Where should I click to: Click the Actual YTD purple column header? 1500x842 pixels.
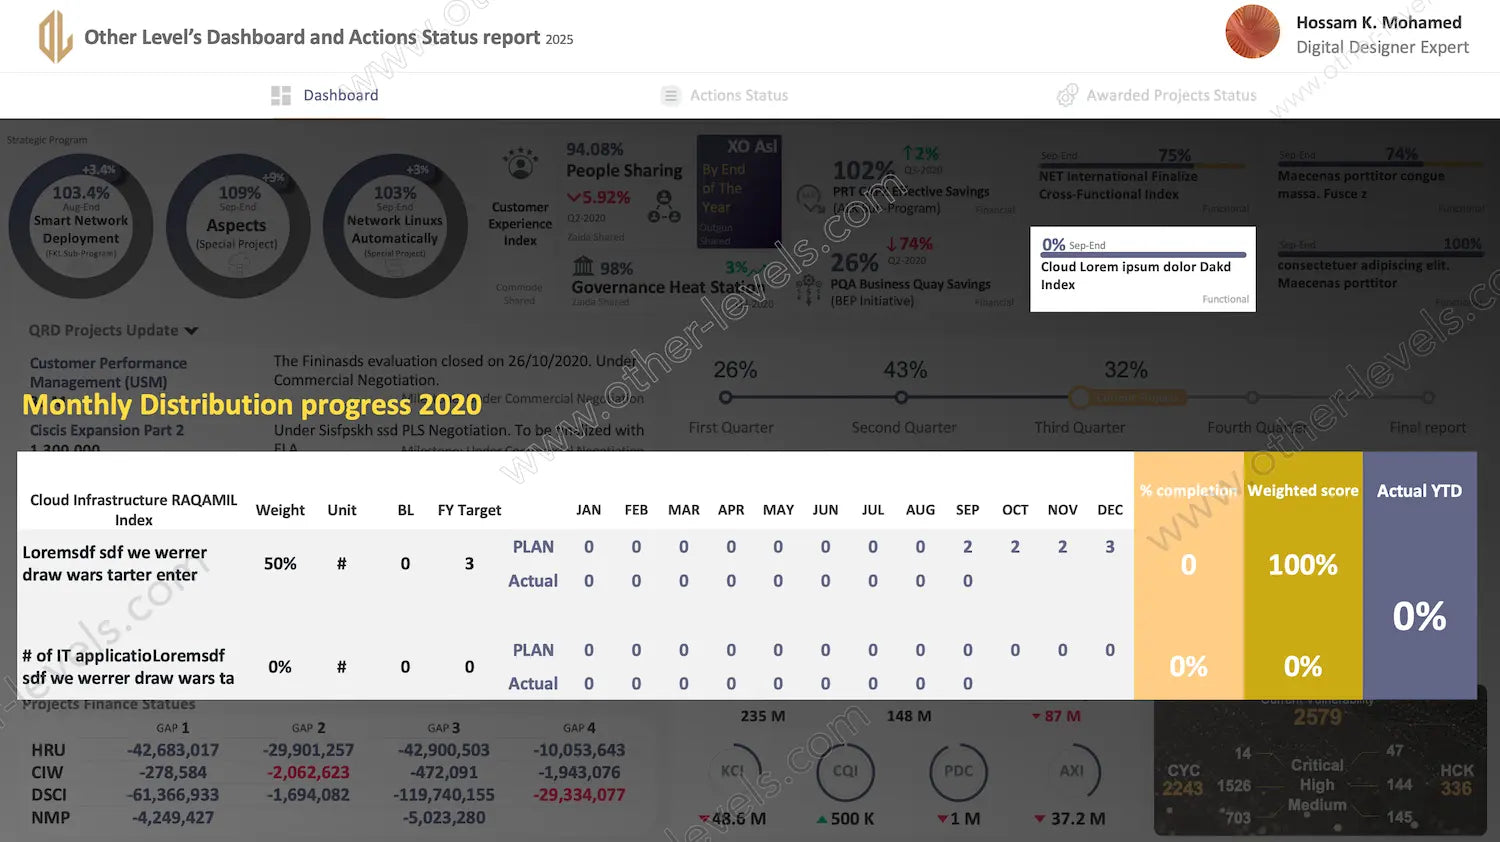[x=1419, y=491]
